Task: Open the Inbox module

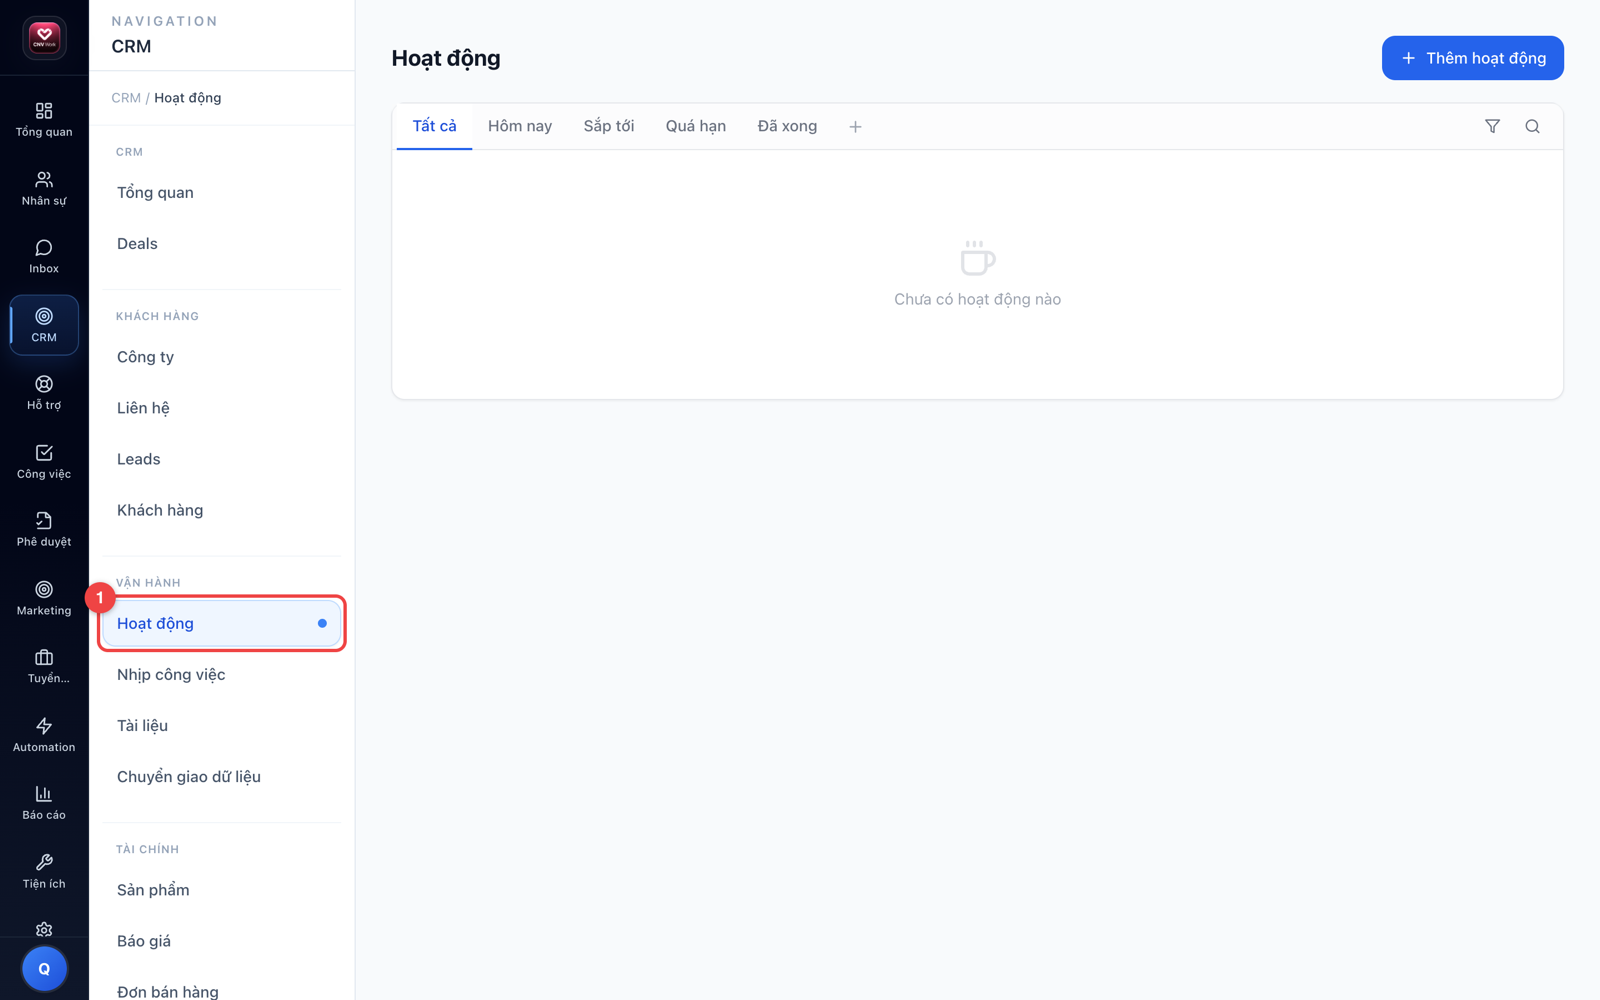Action: [44, 256]
